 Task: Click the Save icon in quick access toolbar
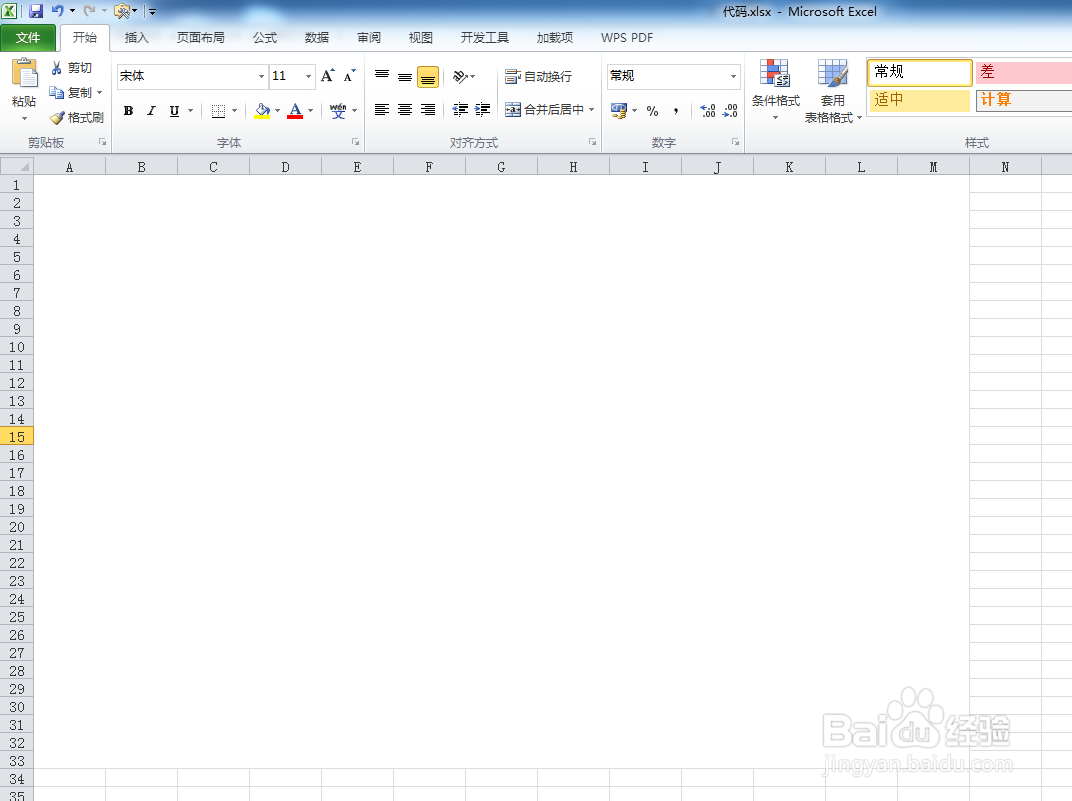pyautogui.click(x=36, y=10)
